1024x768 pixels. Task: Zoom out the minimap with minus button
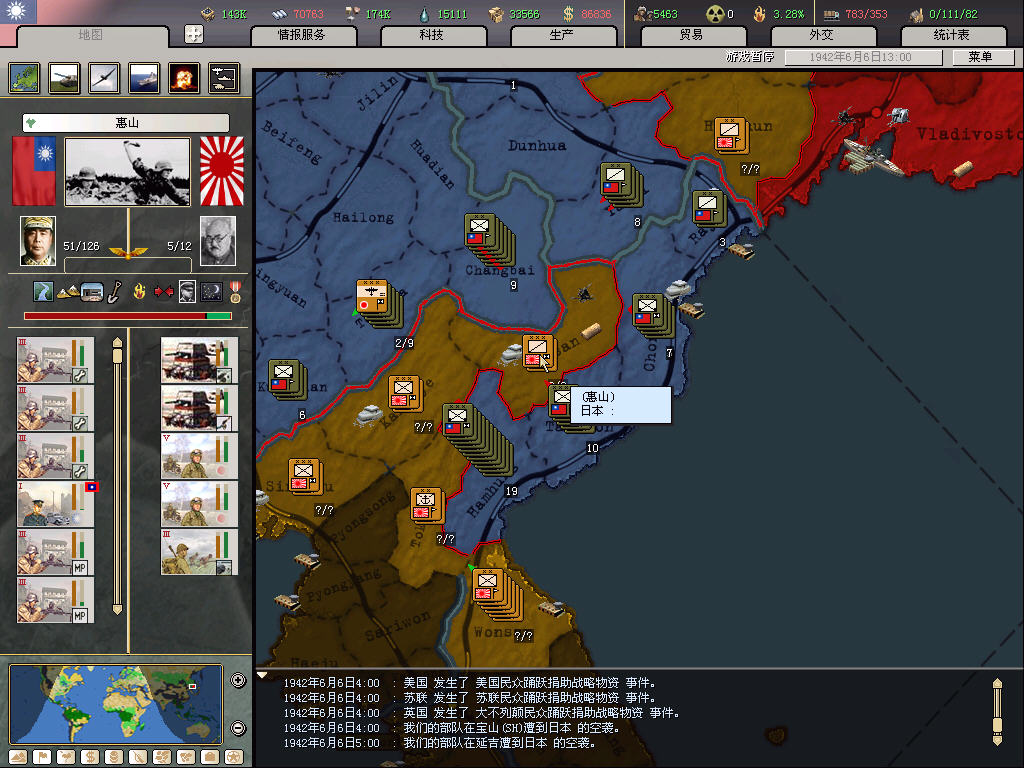point(238,728)
